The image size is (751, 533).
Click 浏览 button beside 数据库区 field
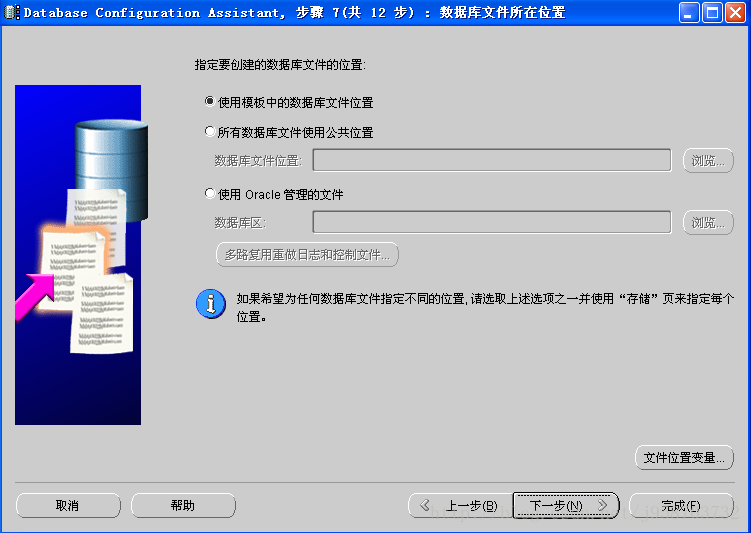pyautogui.click(x=708, y=223)
